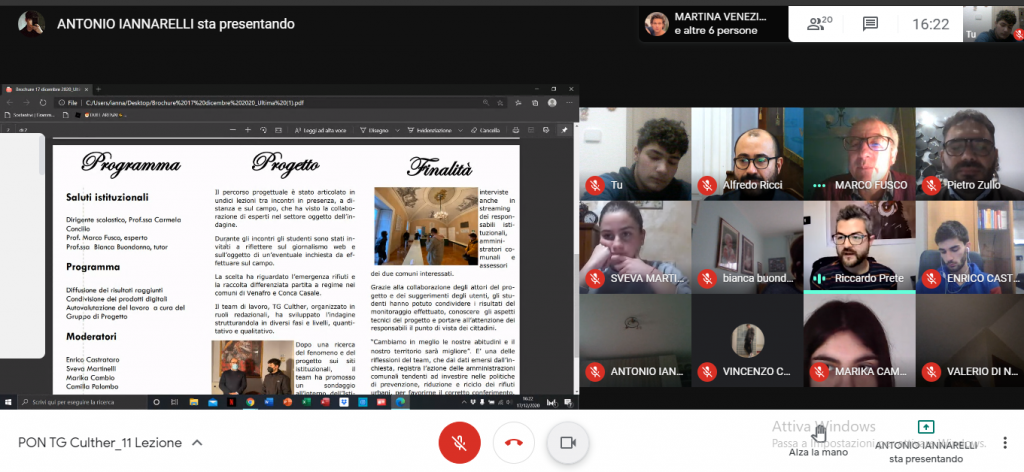Expand PON TG Culther_11 Lezione meeting details
The image size is (1024, 472).
(197, 442)
